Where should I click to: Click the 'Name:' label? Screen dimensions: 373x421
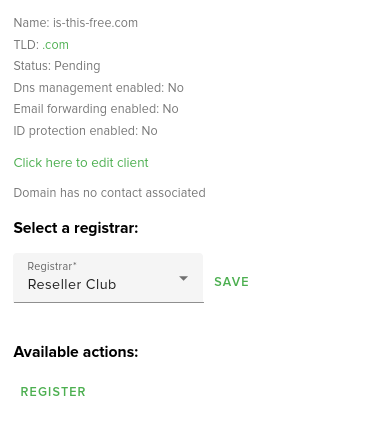(32, 23)
